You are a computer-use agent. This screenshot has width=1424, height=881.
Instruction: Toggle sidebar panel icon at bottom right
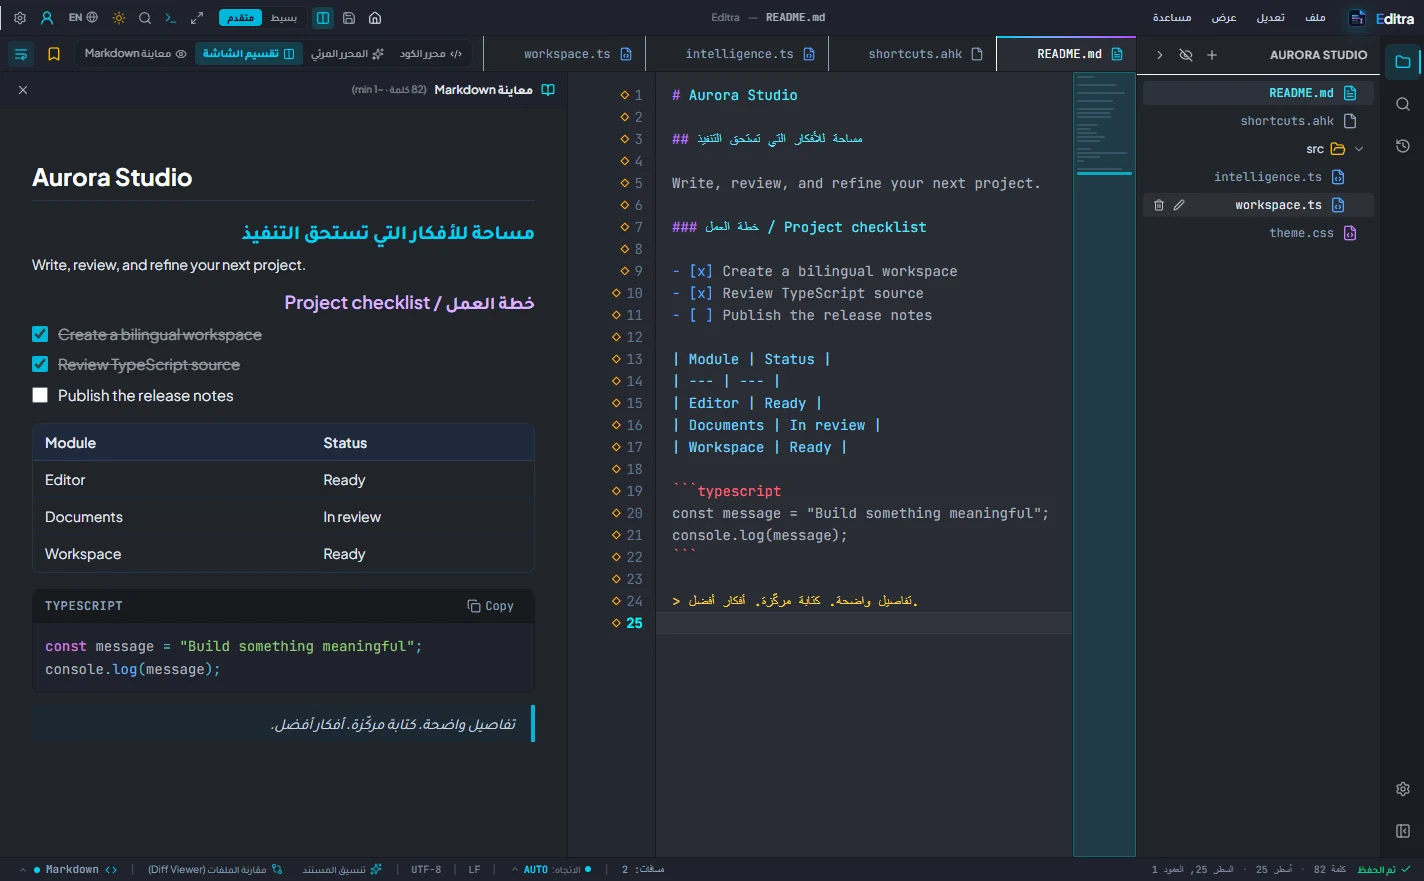[x=1403, y=831]
